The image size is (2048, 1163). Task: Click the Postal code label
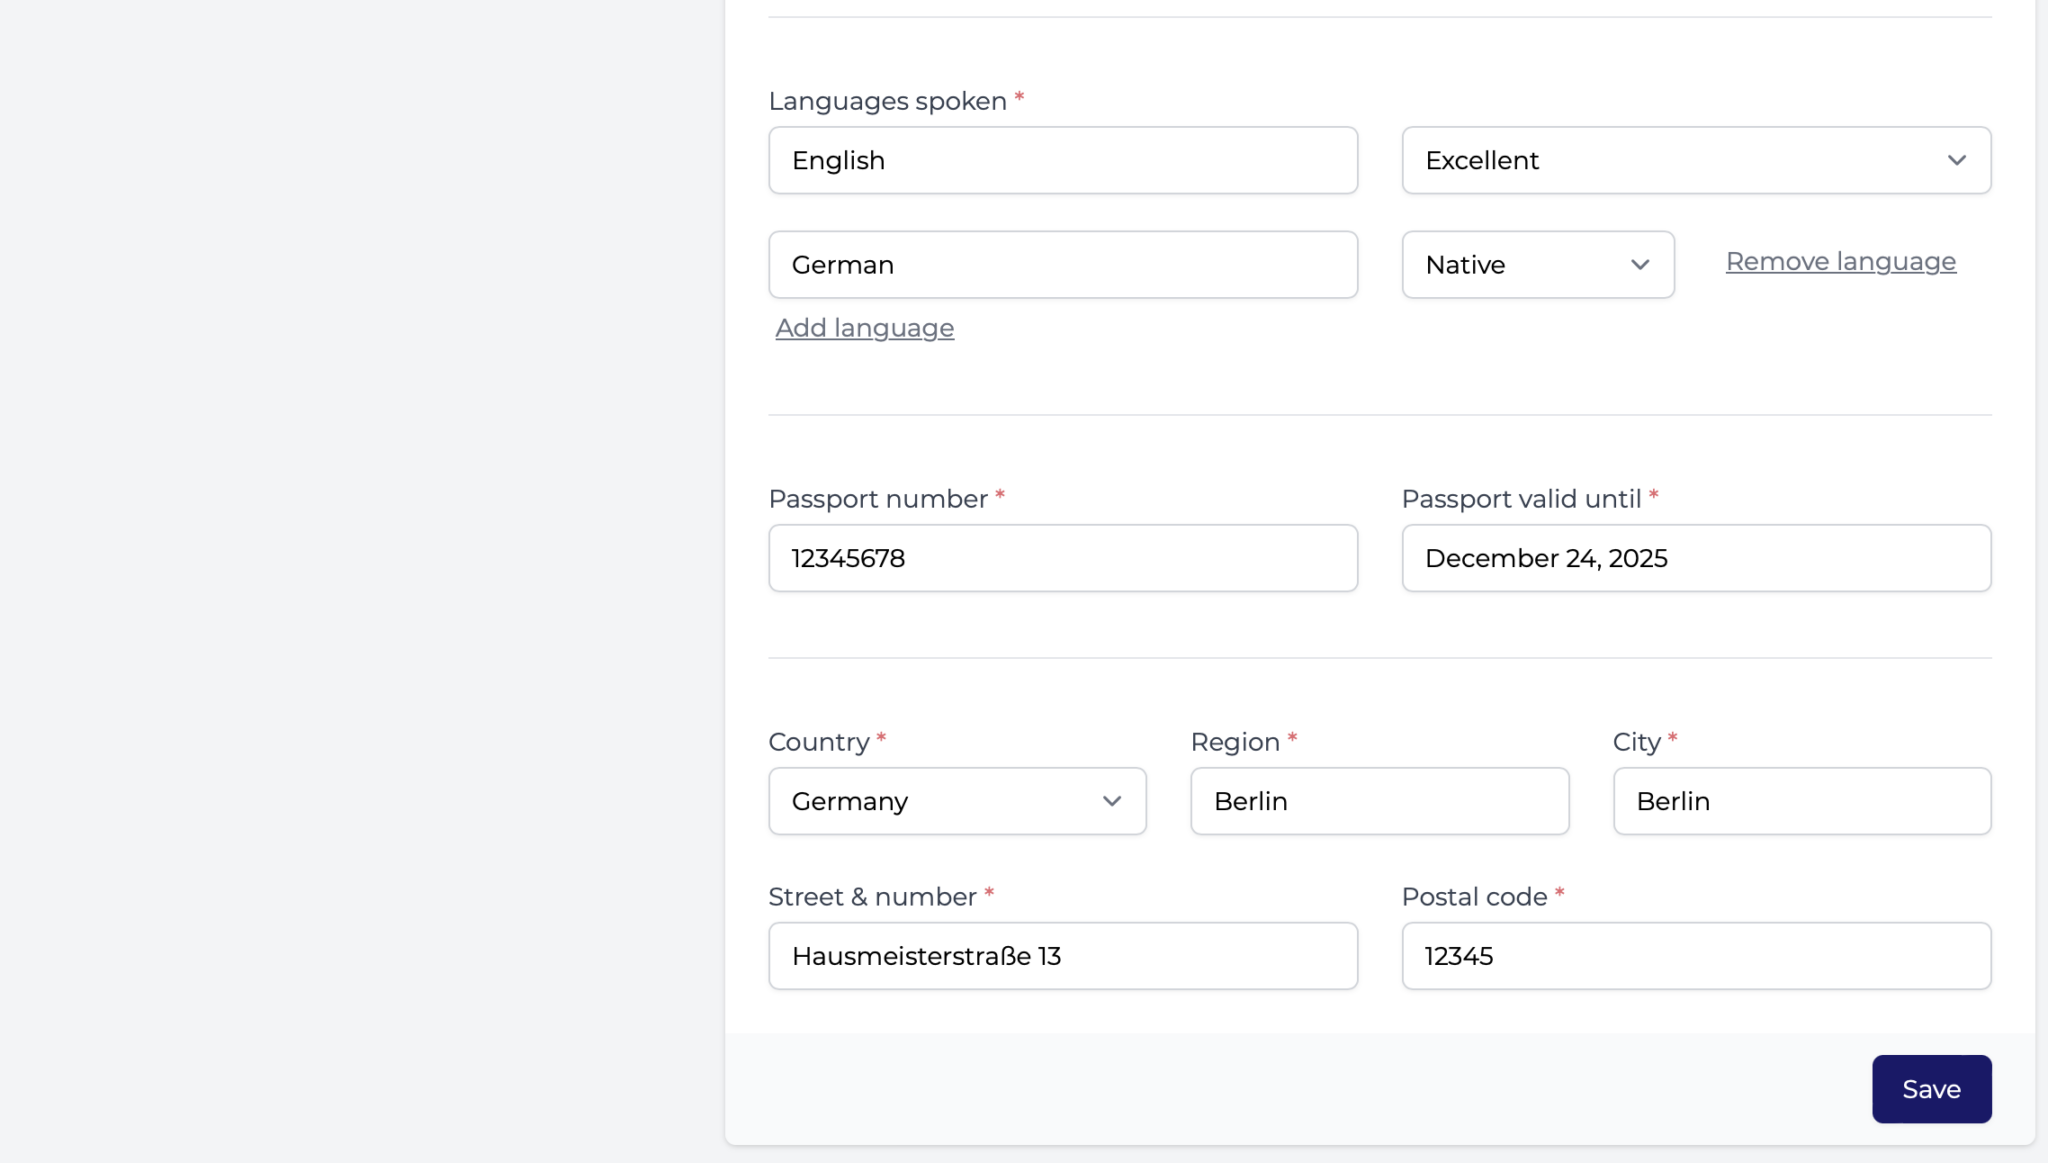1474,897
